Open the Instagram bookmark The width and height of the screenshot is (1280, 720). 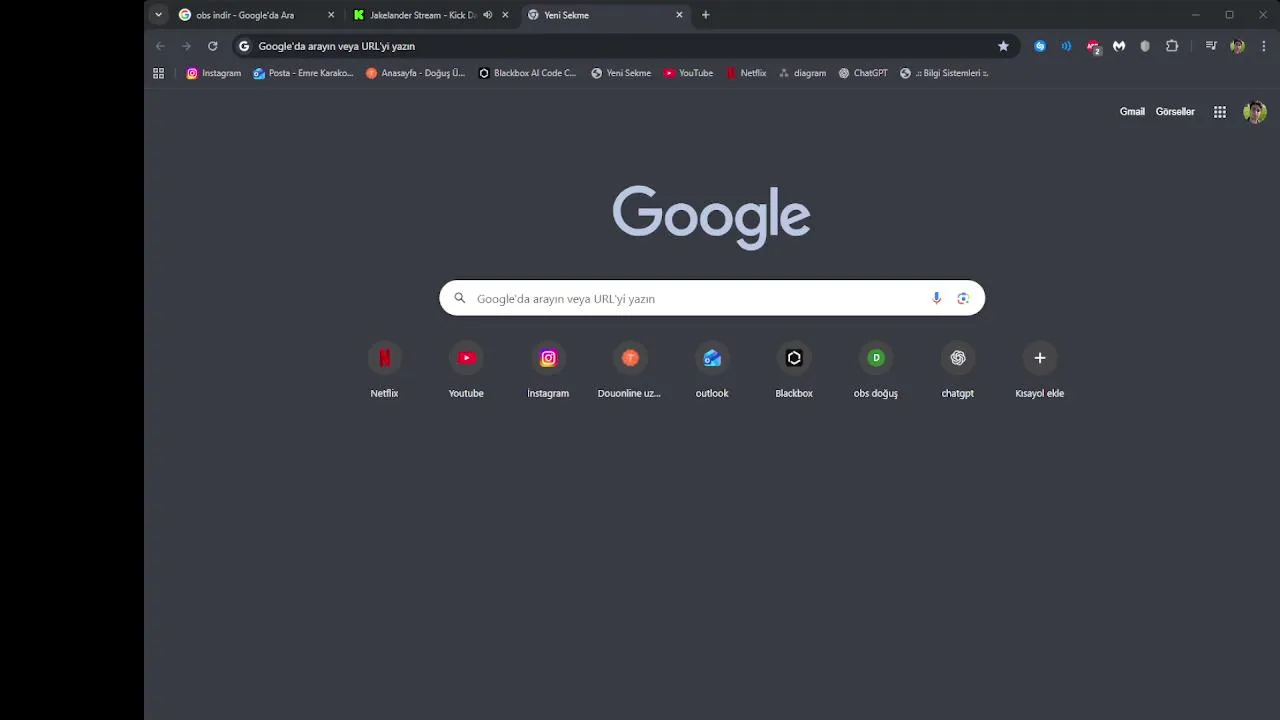click(214, 73)
